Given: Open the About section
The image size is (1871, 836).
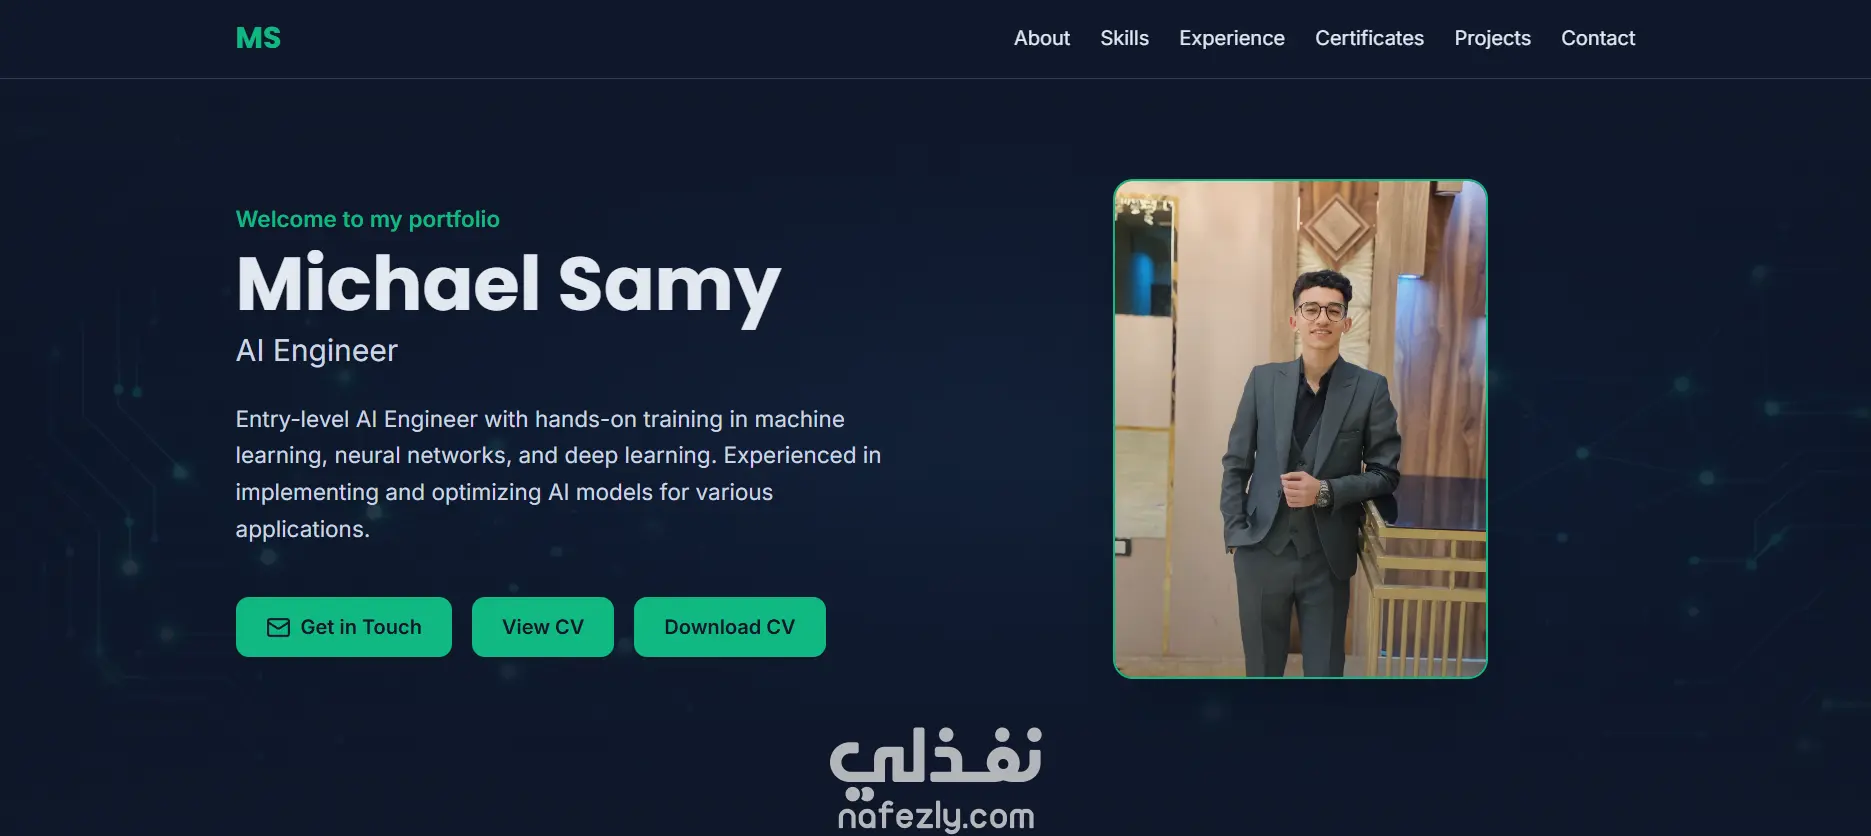Looking at the screenshot, I should point(1042,38).
